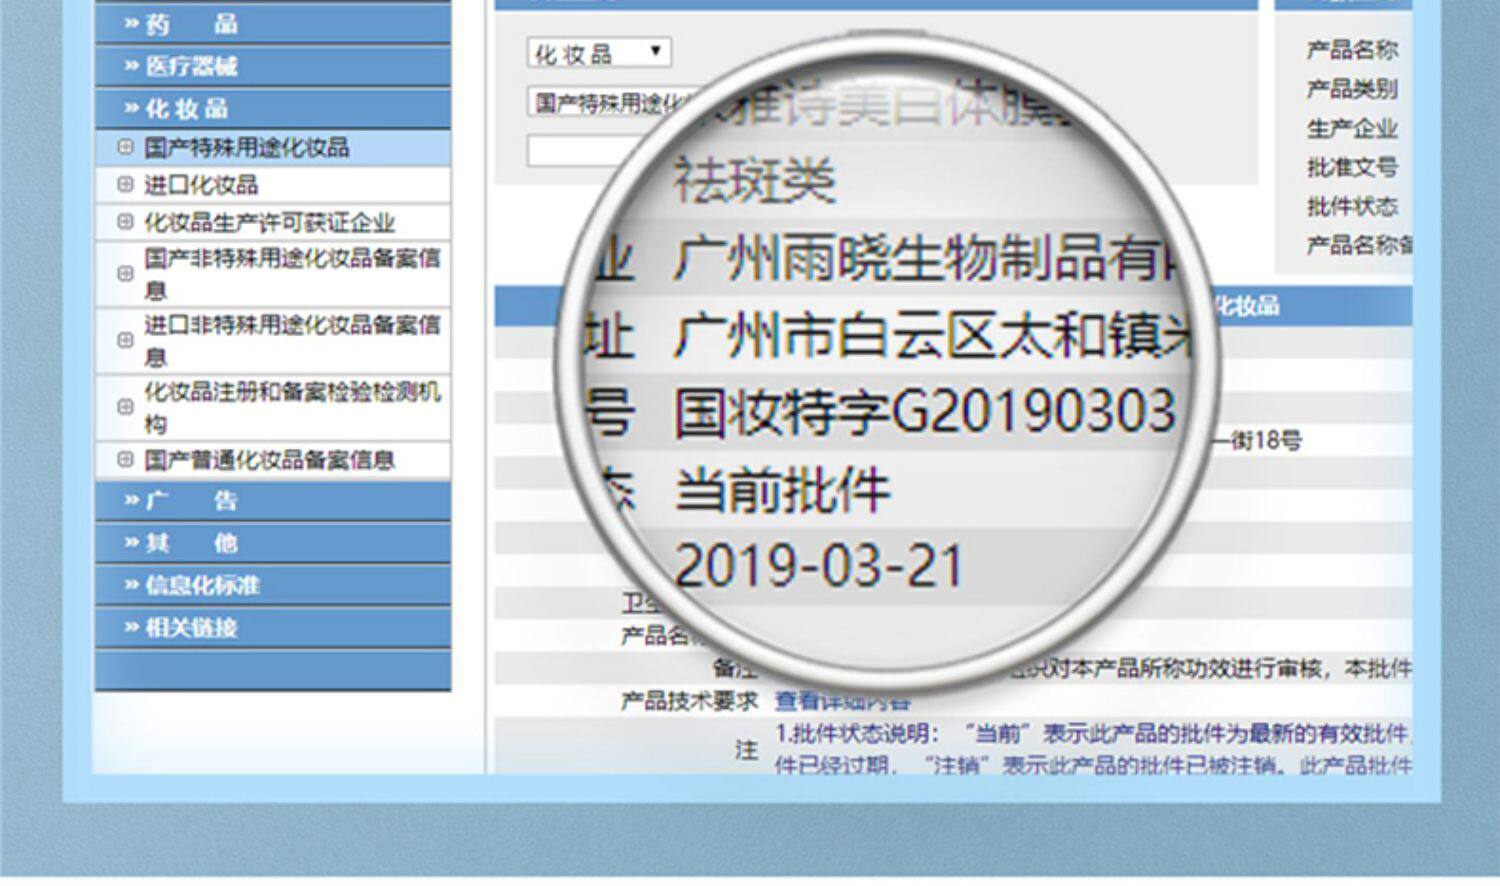
Task: Expand the plus icon beside 国产普通化妆品备案信息
Action: point(125,460)
